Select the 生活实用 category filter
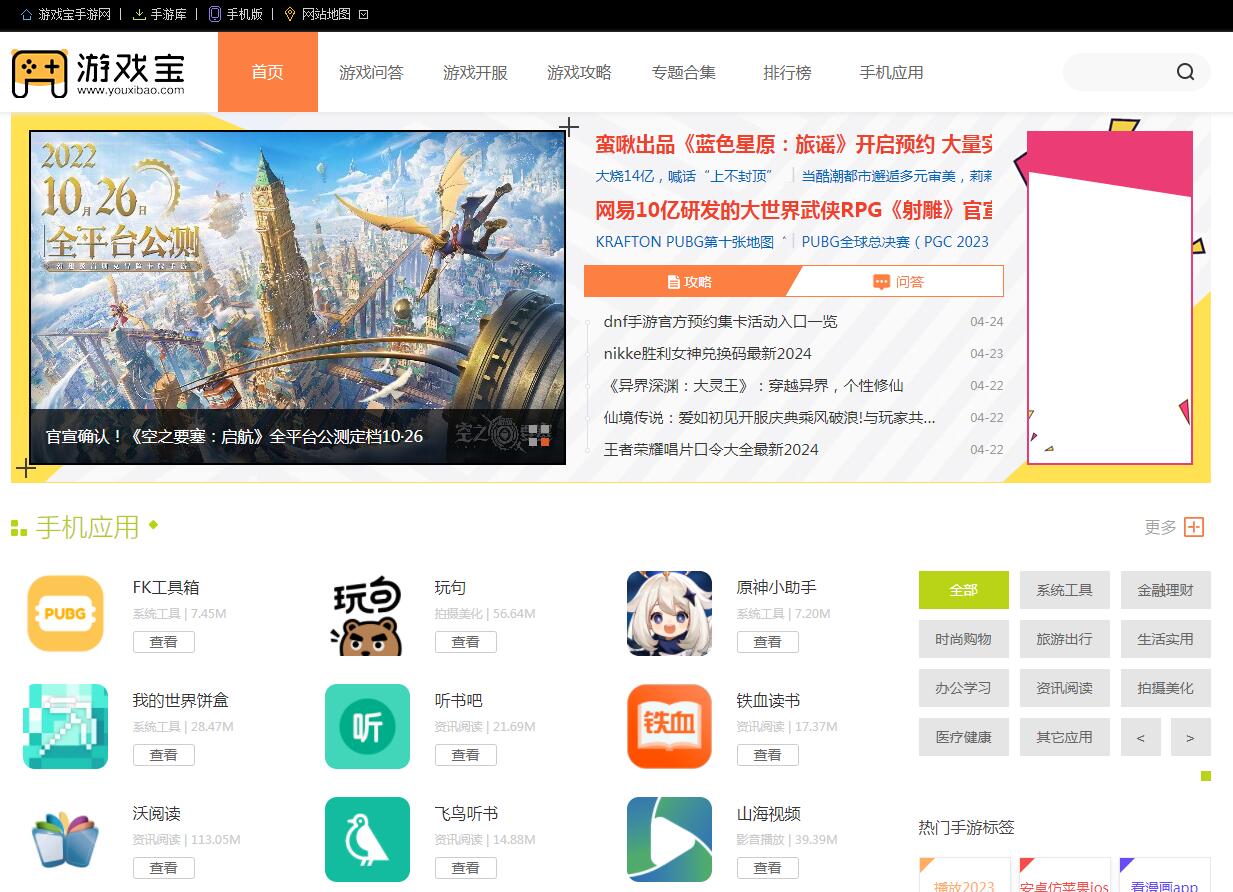Viewport: 1233px width, 892px height. (x=1166, y=639)
